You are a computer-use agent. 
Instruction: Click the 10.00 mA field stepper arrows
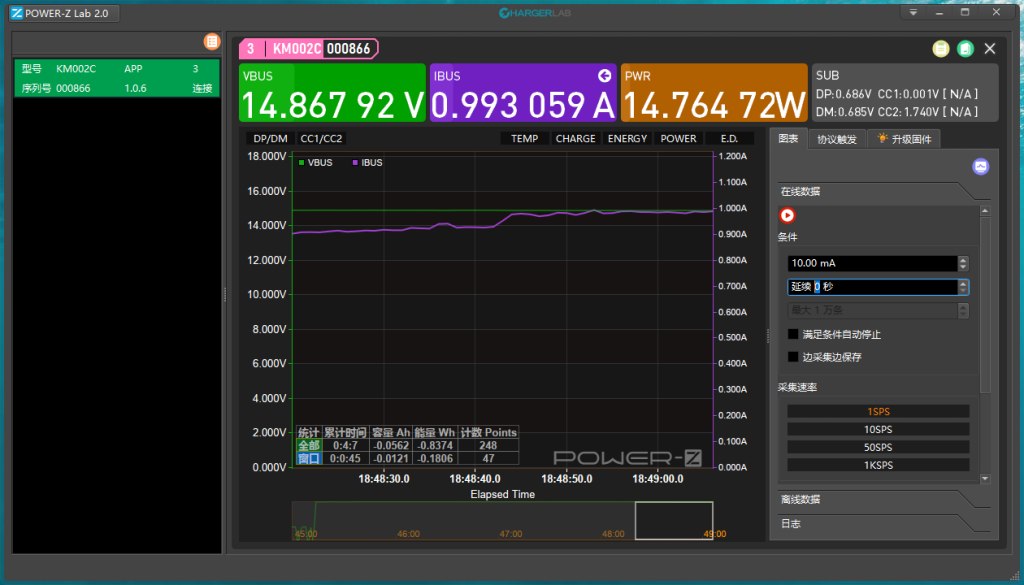(x=963, y=263)
